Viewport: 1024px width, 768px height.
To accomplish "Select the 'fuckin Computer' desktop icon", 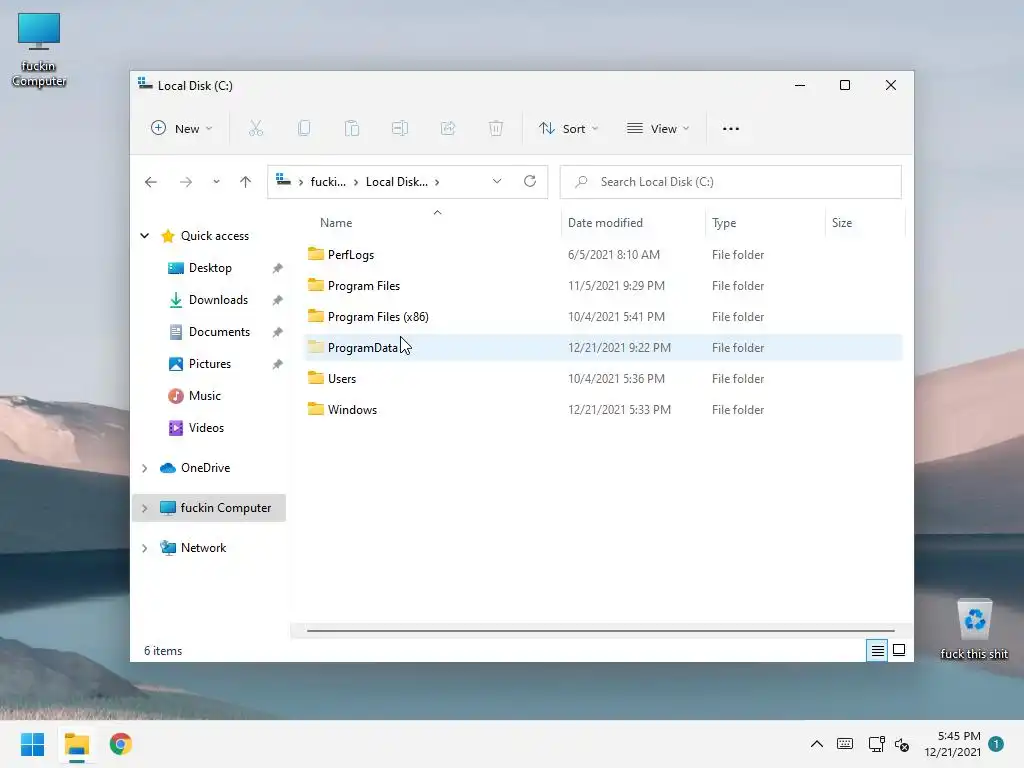I will (39, 50).
